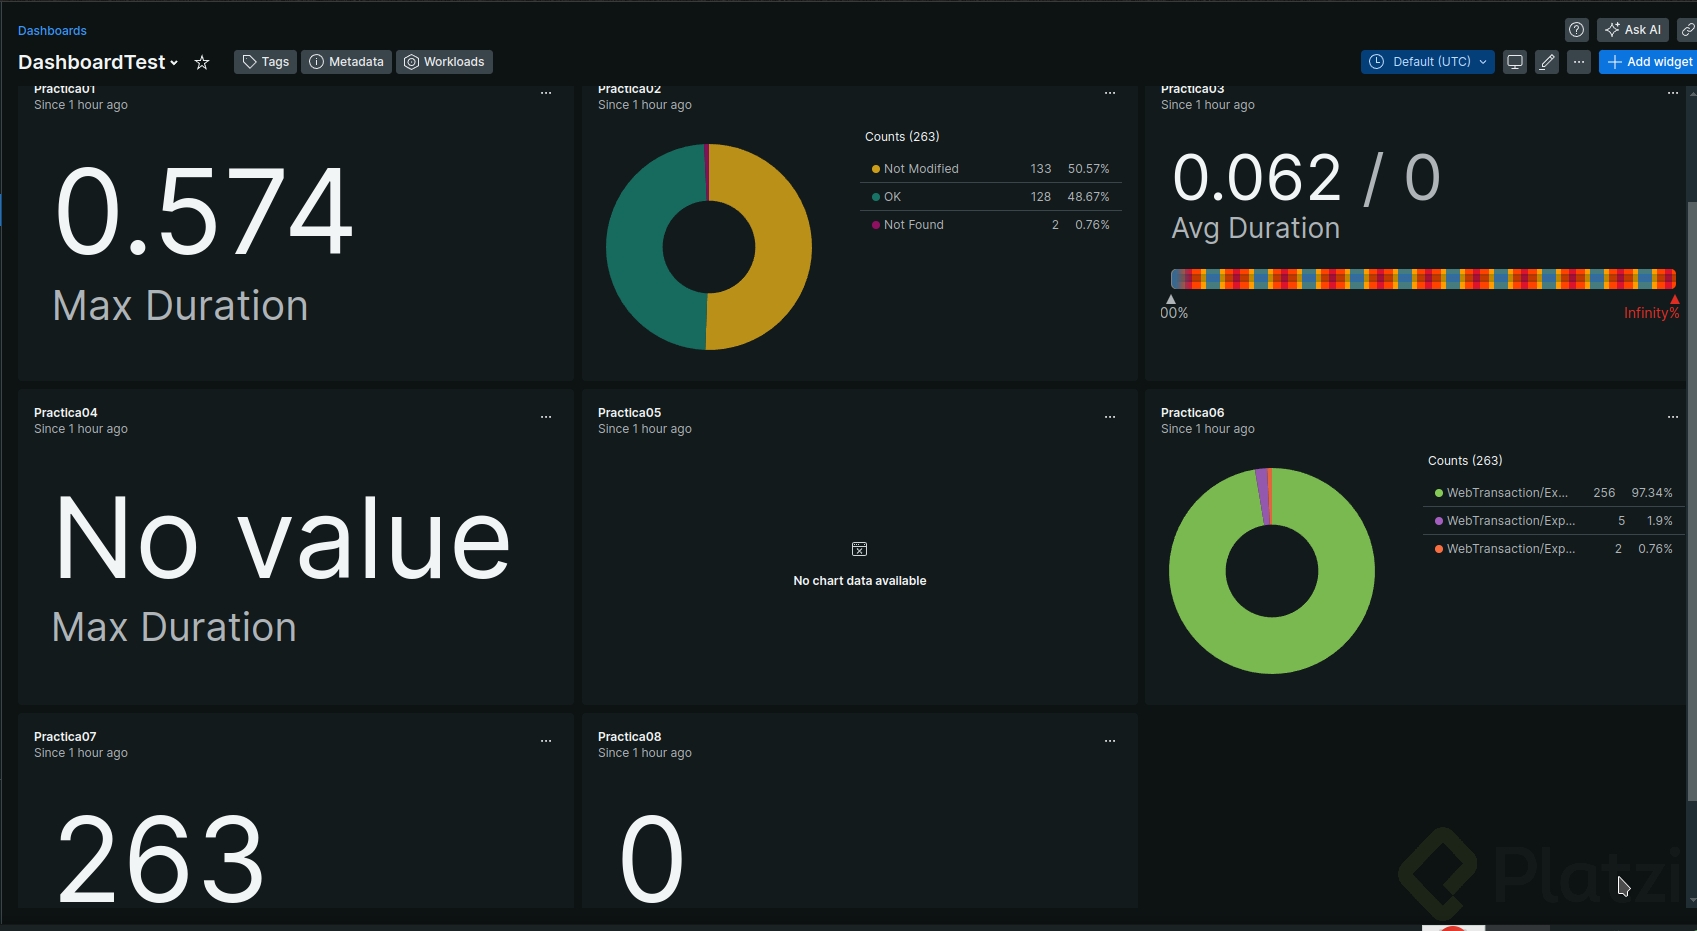Go back to Dashboards breadcrumb link
The width and height of the screenshot is (1697, 931).
coord(52,31)
